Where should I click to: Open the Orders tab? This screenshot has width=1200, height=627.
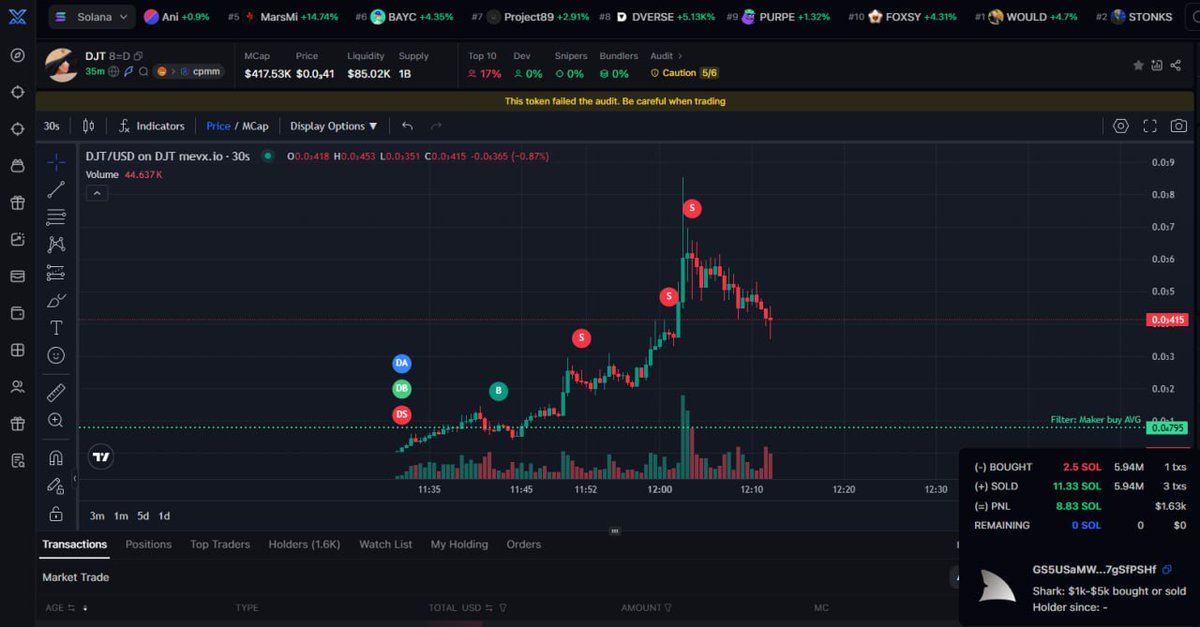click(x=523, y=544)
